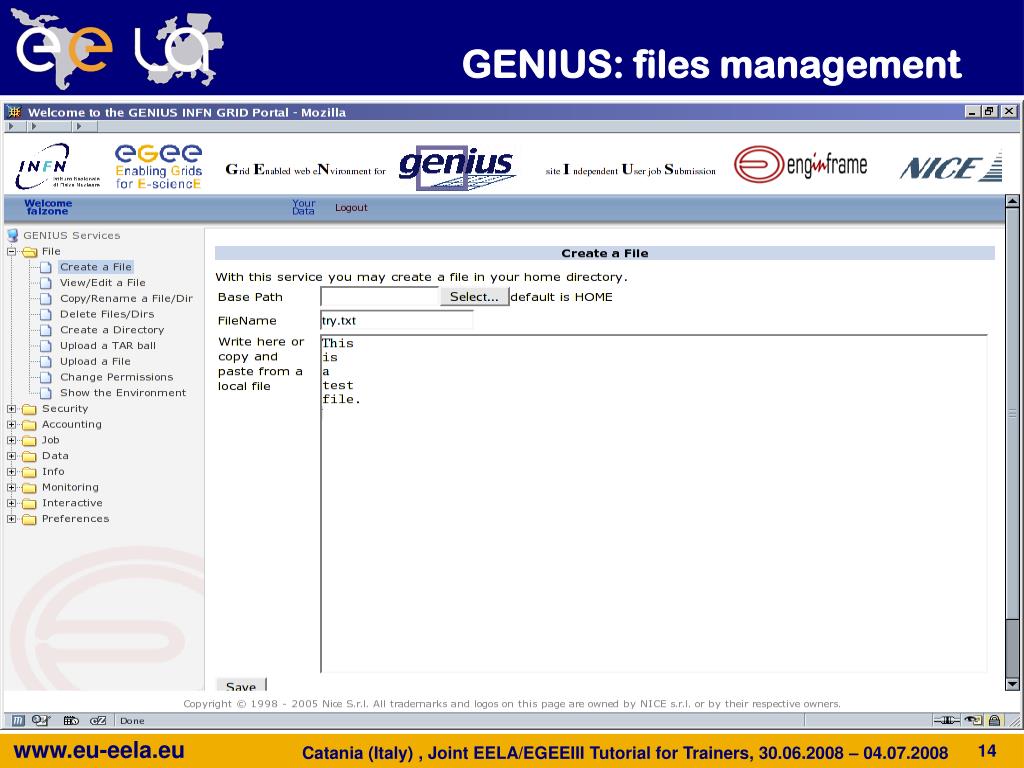This screenshot has width=1024, height=768.
Task: Expand the Accounting tree node
Action: 11,424
